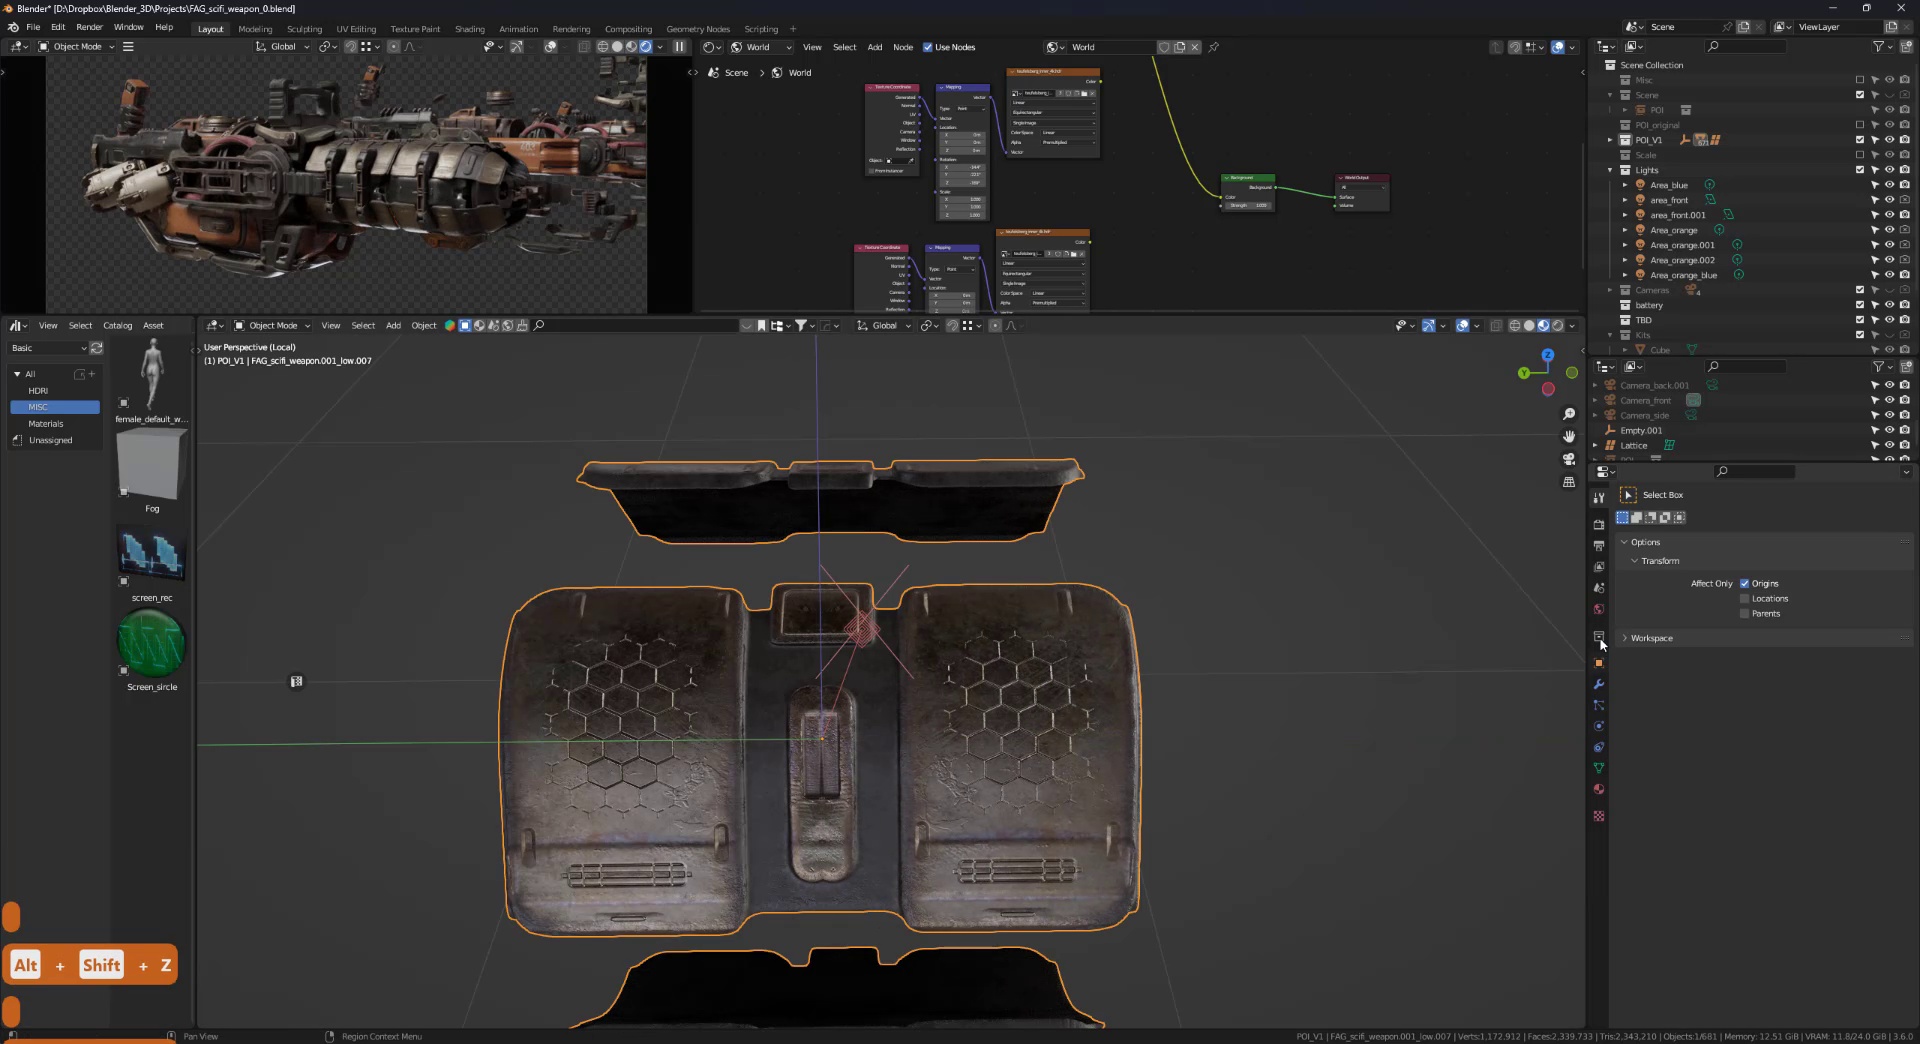Open the Basic asset library dropdown
This screenshot has width=1920, height=1044.
pos(48,348)
